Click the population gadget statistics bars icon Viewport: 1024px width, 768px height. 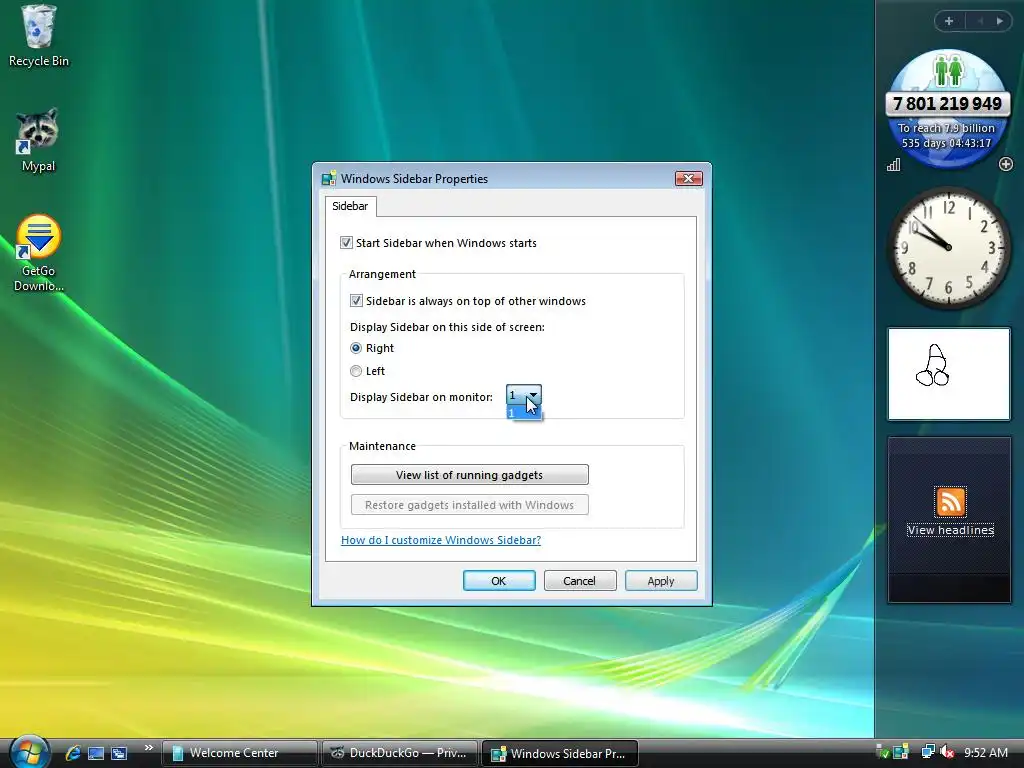[893, 165]
